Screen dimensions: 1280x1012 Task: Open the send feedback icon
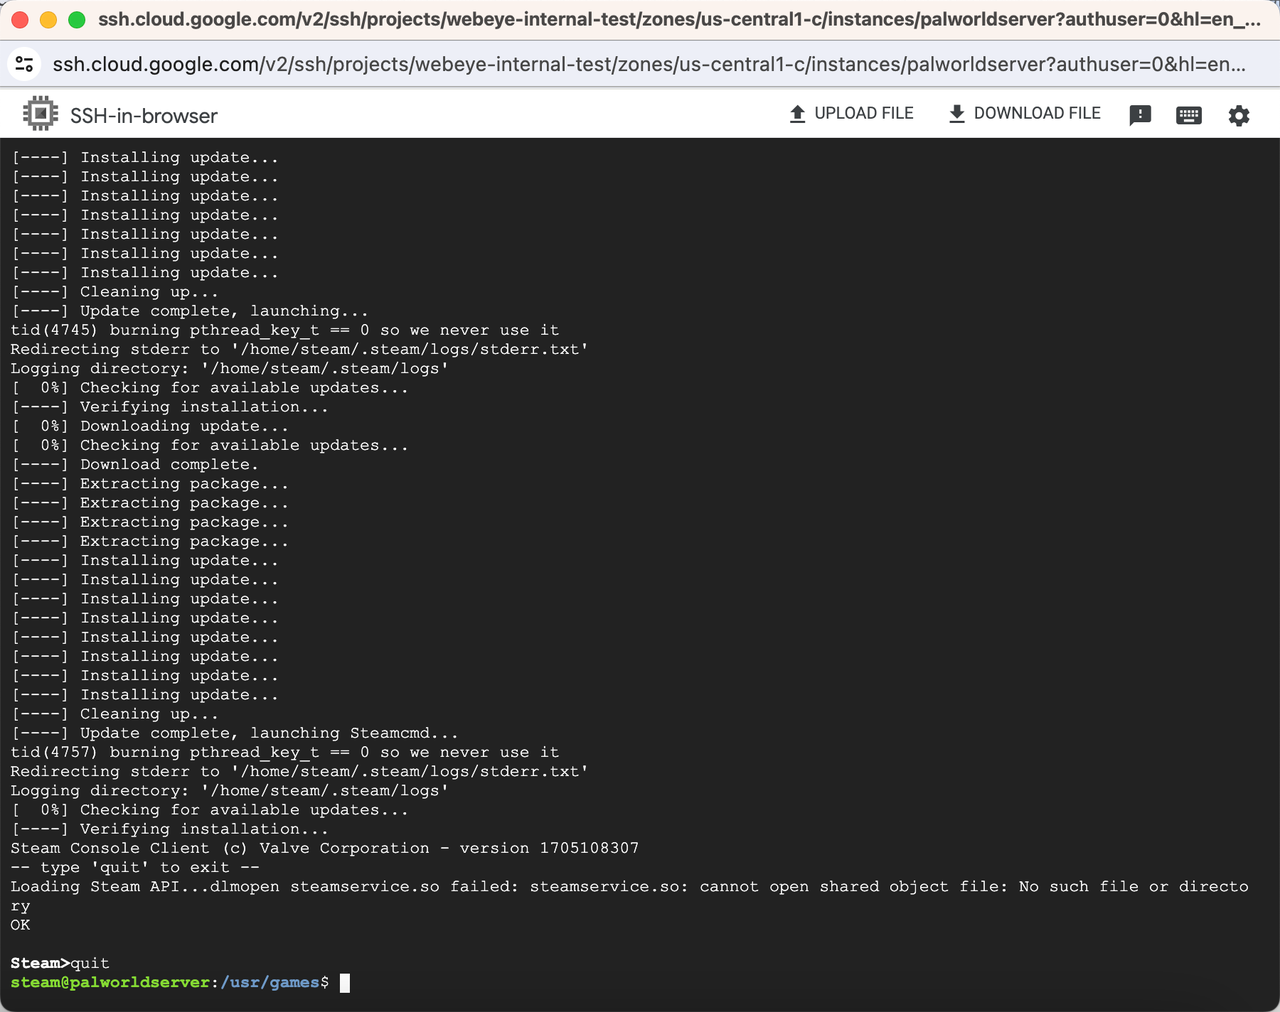(1140, 115)
